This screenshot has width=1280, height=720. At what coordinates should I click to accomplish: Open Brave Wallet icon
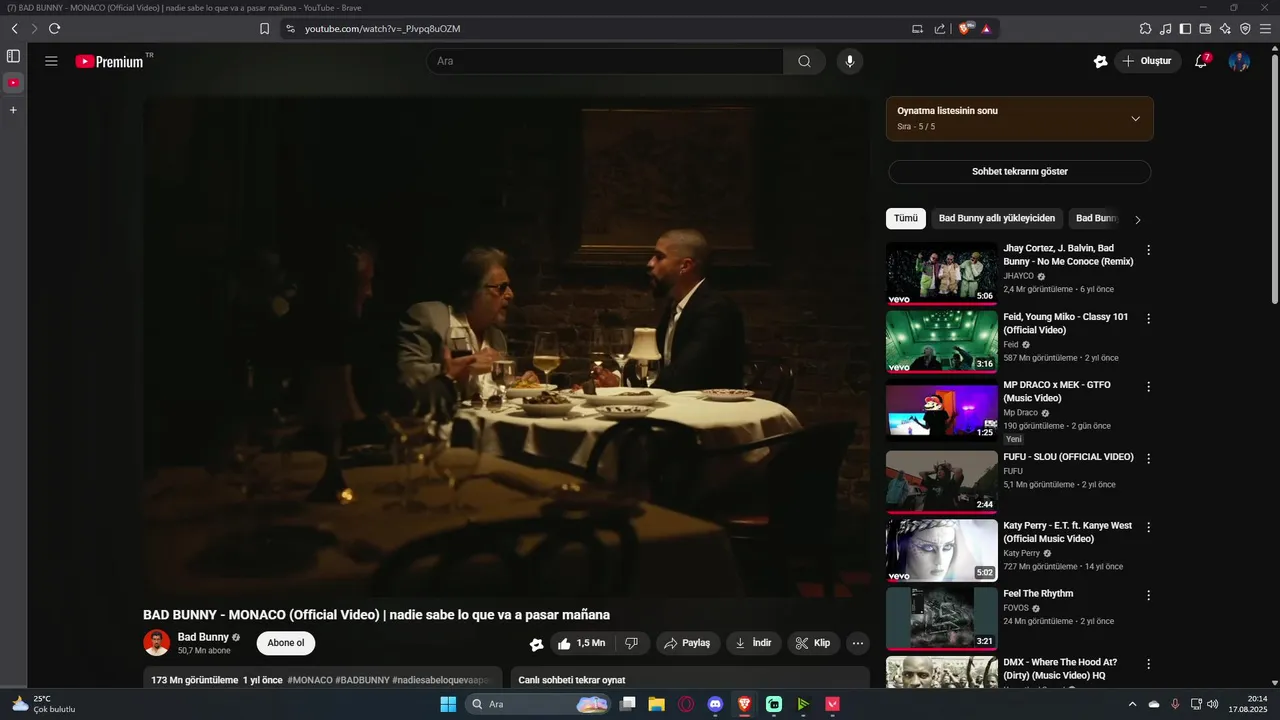tap(1206, 29)
